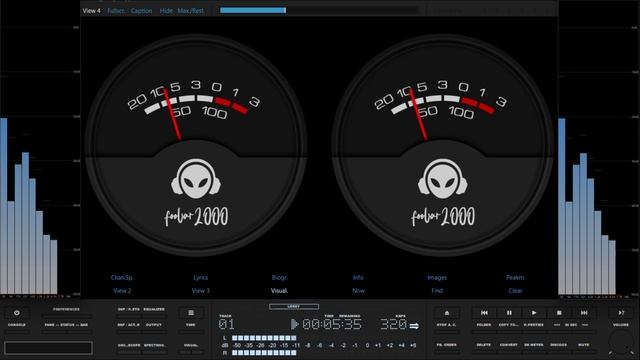The width and height of the screenshot is (640, 360).
Task: Click the right spectrum bar visualizer
Action: (x=588, y=206)
